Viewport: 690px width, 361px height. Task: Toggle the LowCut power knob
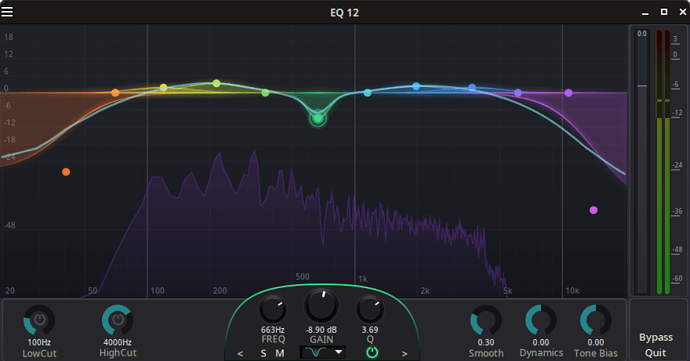39,320
